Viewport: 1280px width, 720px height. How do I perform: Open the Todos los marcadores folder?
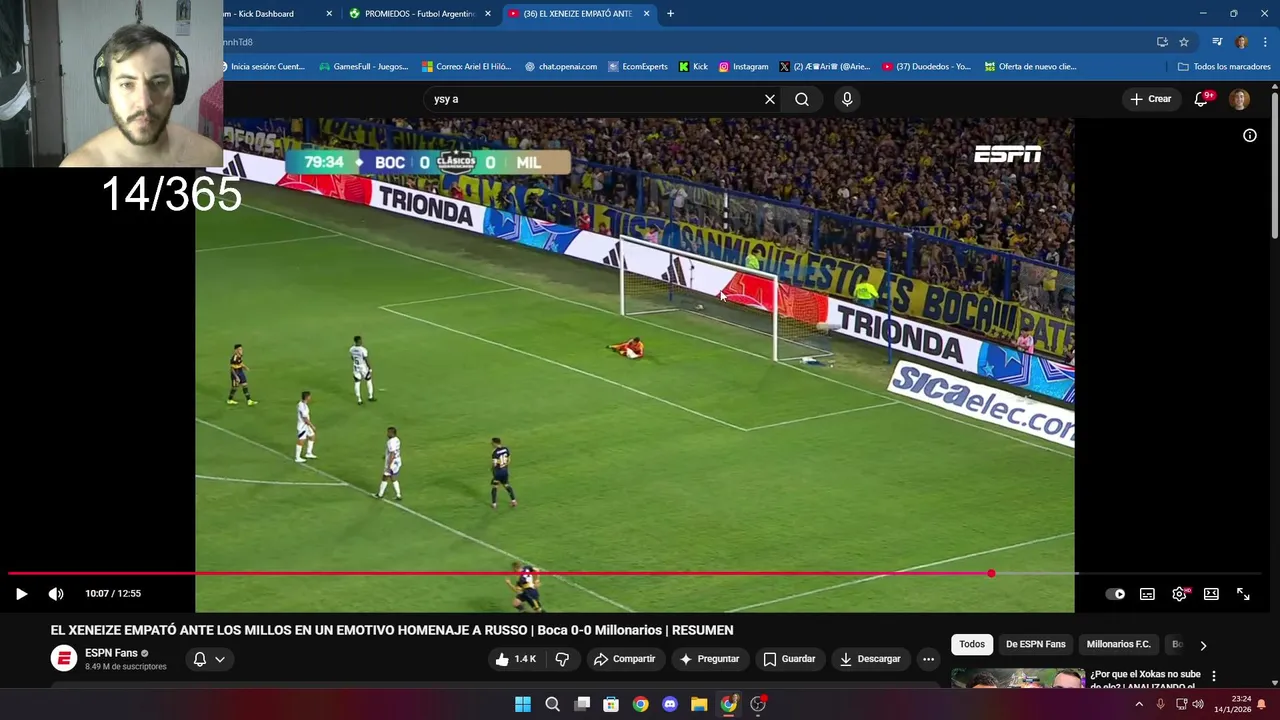tap(1224, 67)
